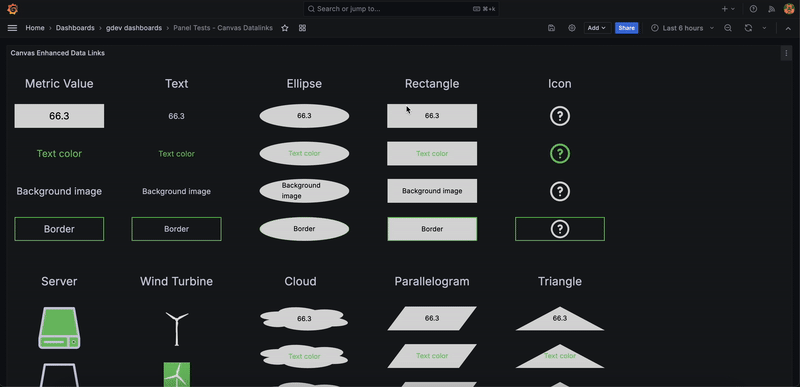Click the cloud labeled Text color
Image resolution: width=800 pixels, height=387 pixels.
(x=304, y=356)
